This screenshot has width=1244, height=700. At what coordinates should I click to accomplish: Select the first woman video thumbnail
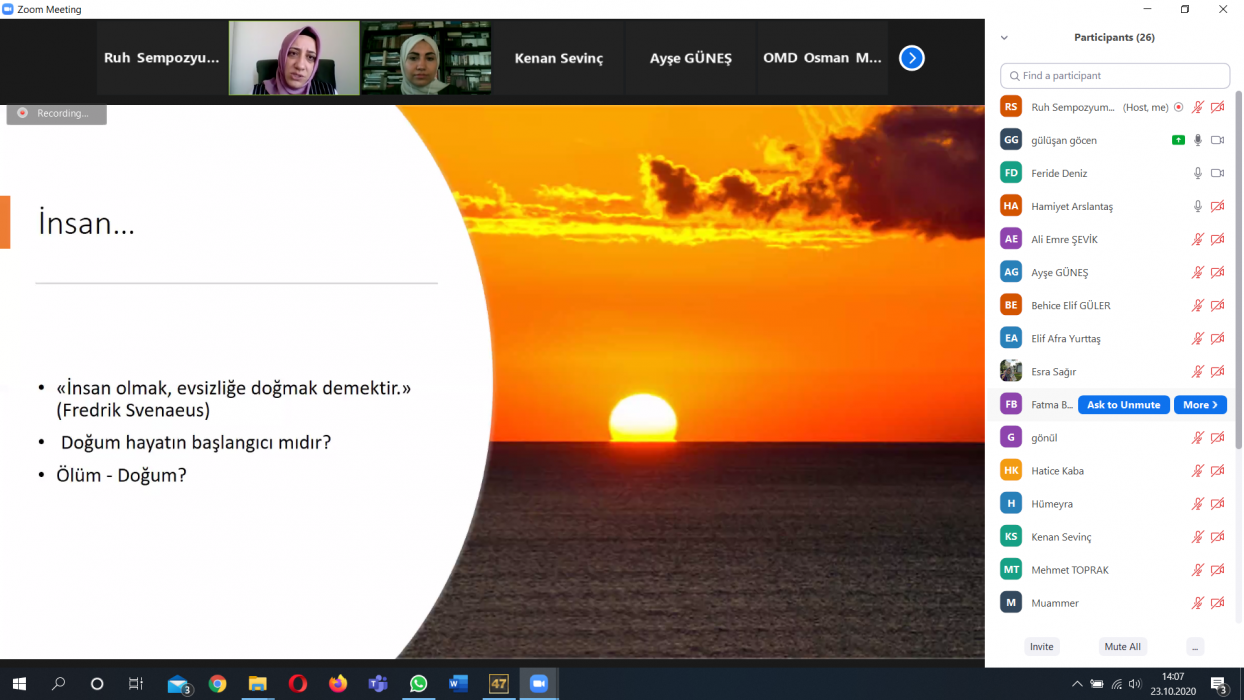tap(294, 58)
